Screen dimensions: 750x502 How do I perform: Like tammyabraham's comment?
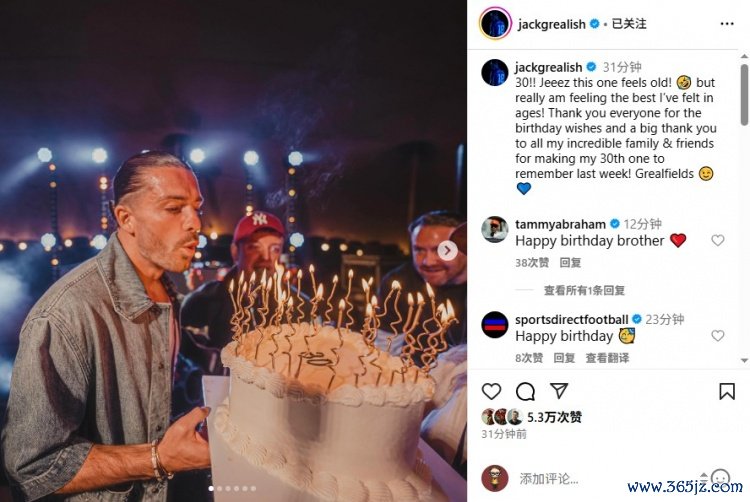717,240
